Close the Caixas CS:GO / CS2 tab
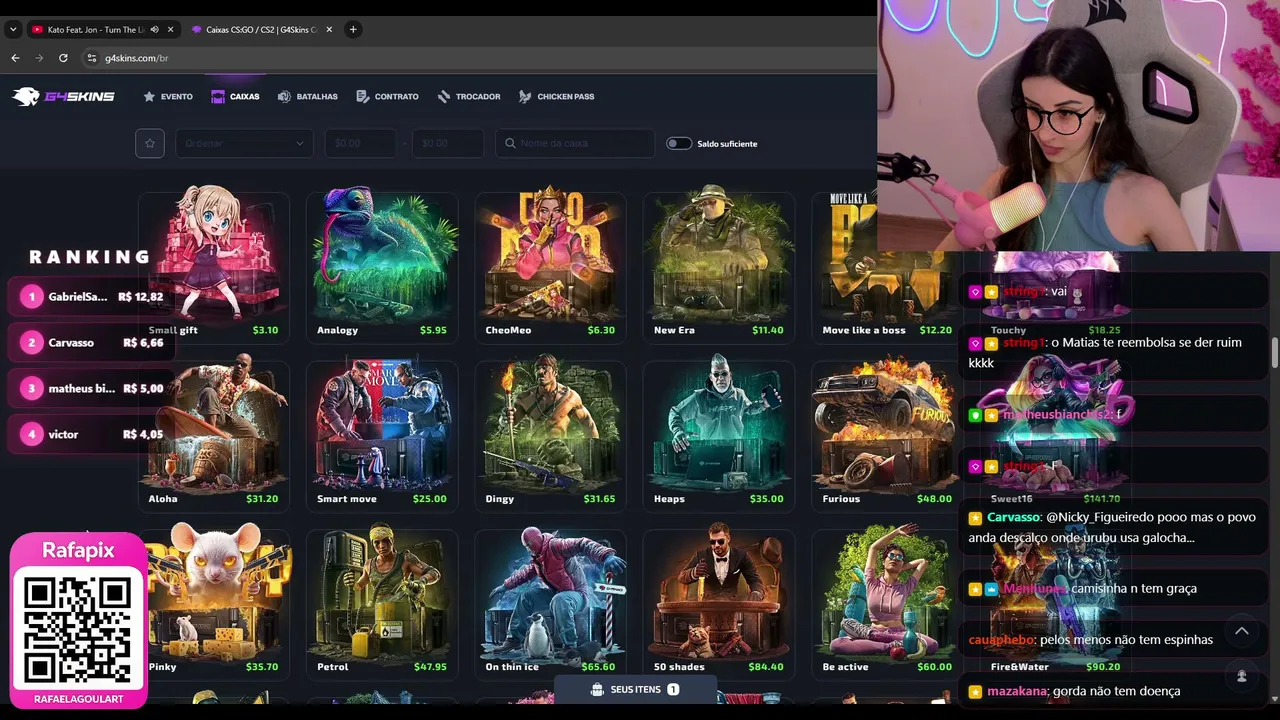The width and height of the screenshot is (1280, 720). click(x=329, y=30)
